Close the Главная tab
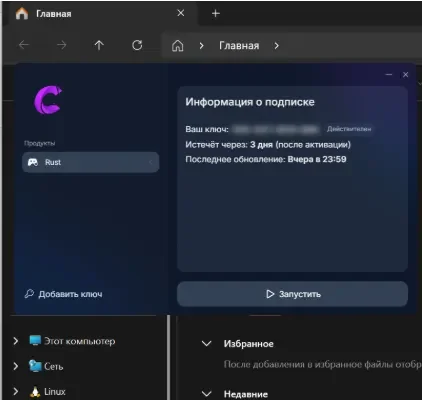The height and width of the screenshot is (400, 422). (181, 13)
